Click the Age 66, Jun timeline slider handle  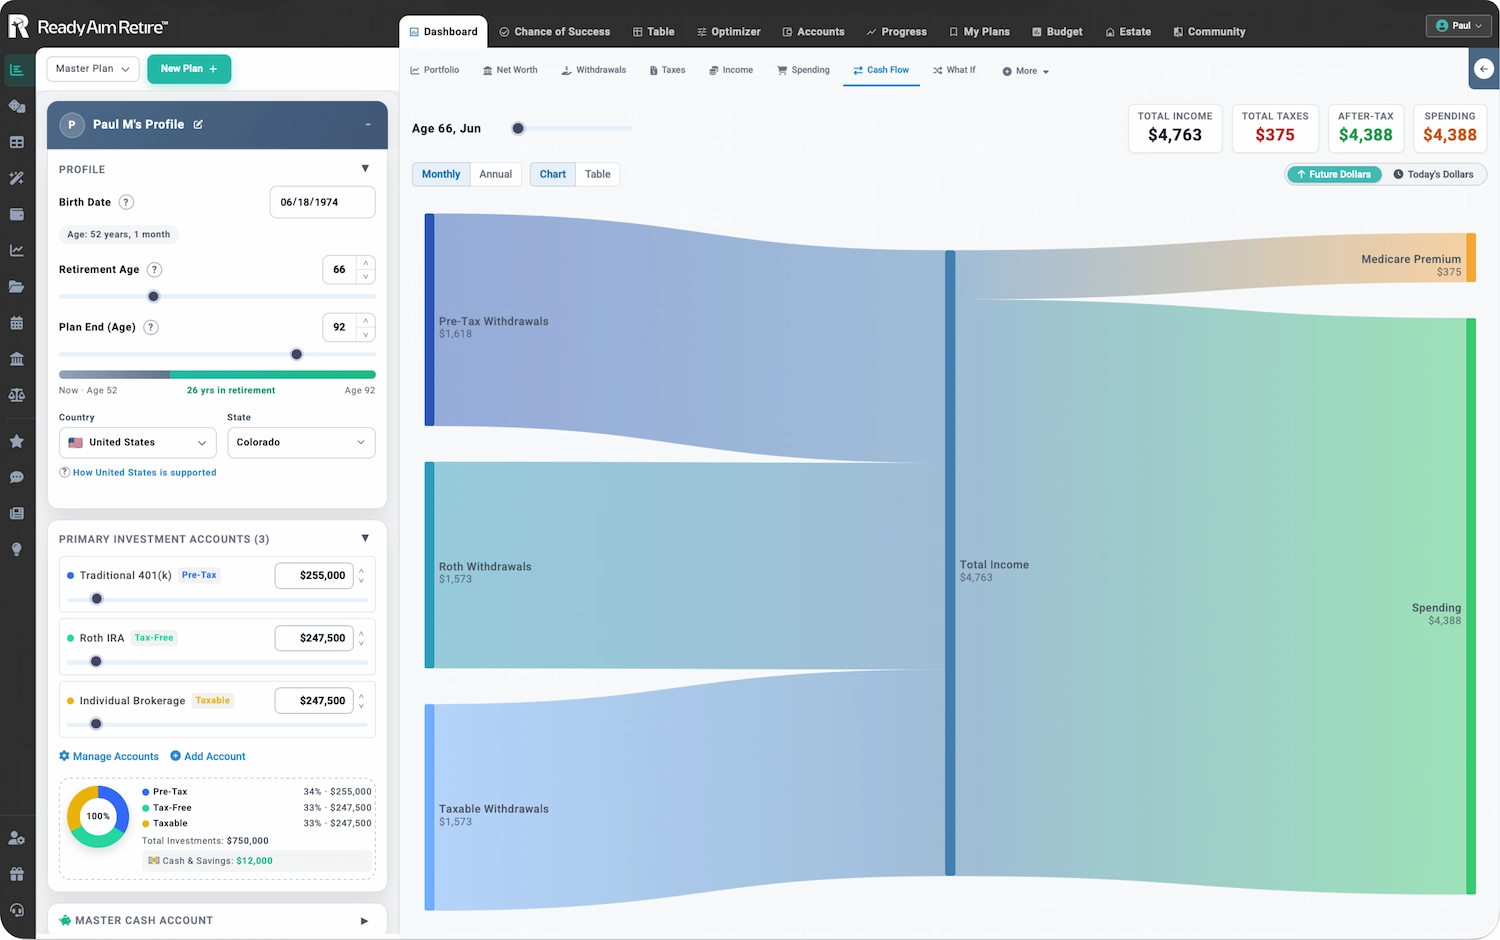518,128
